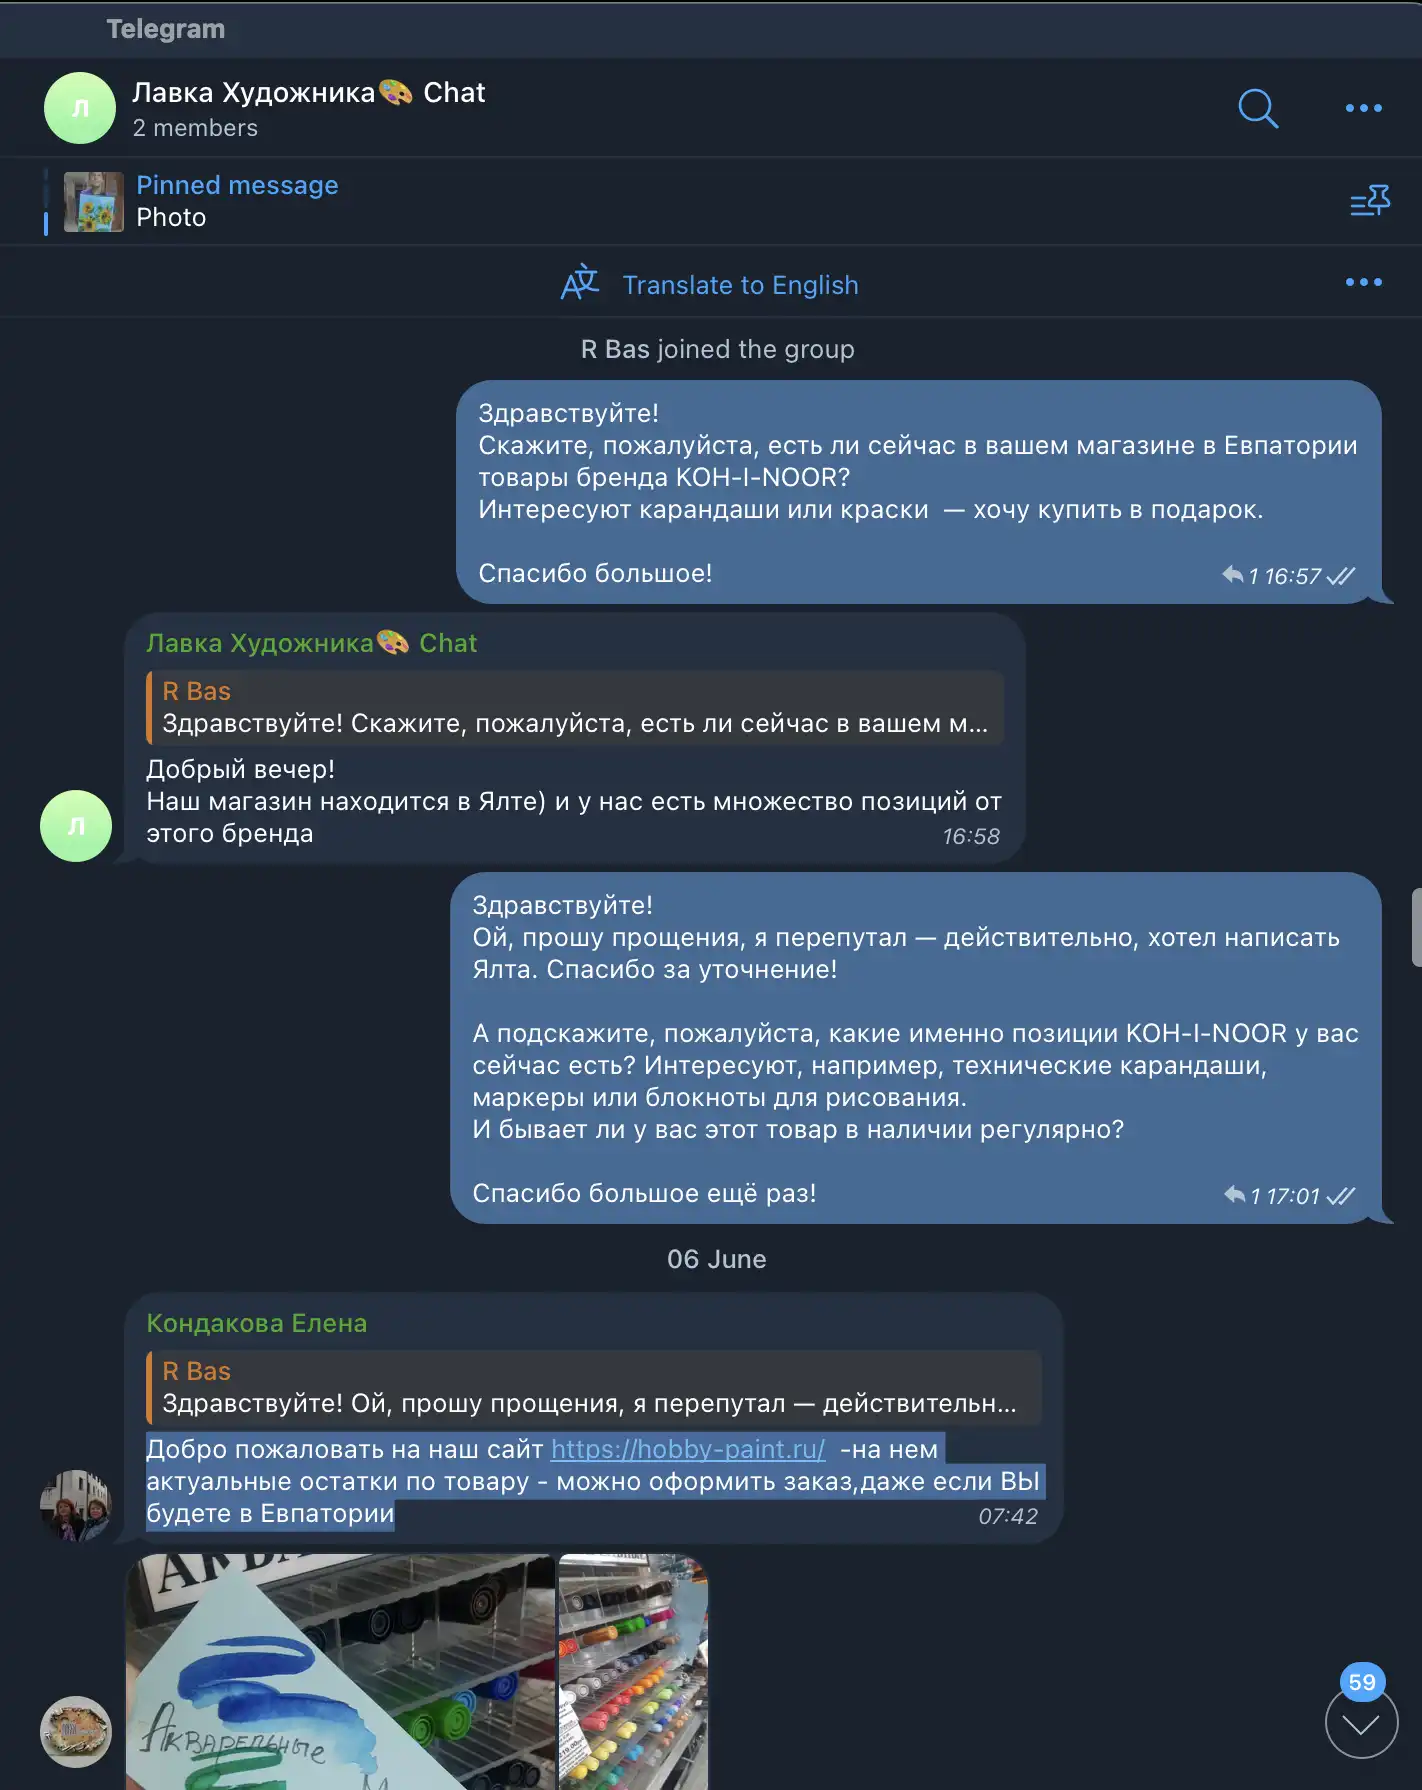Click the translate language icon

(x=580, y=284)
